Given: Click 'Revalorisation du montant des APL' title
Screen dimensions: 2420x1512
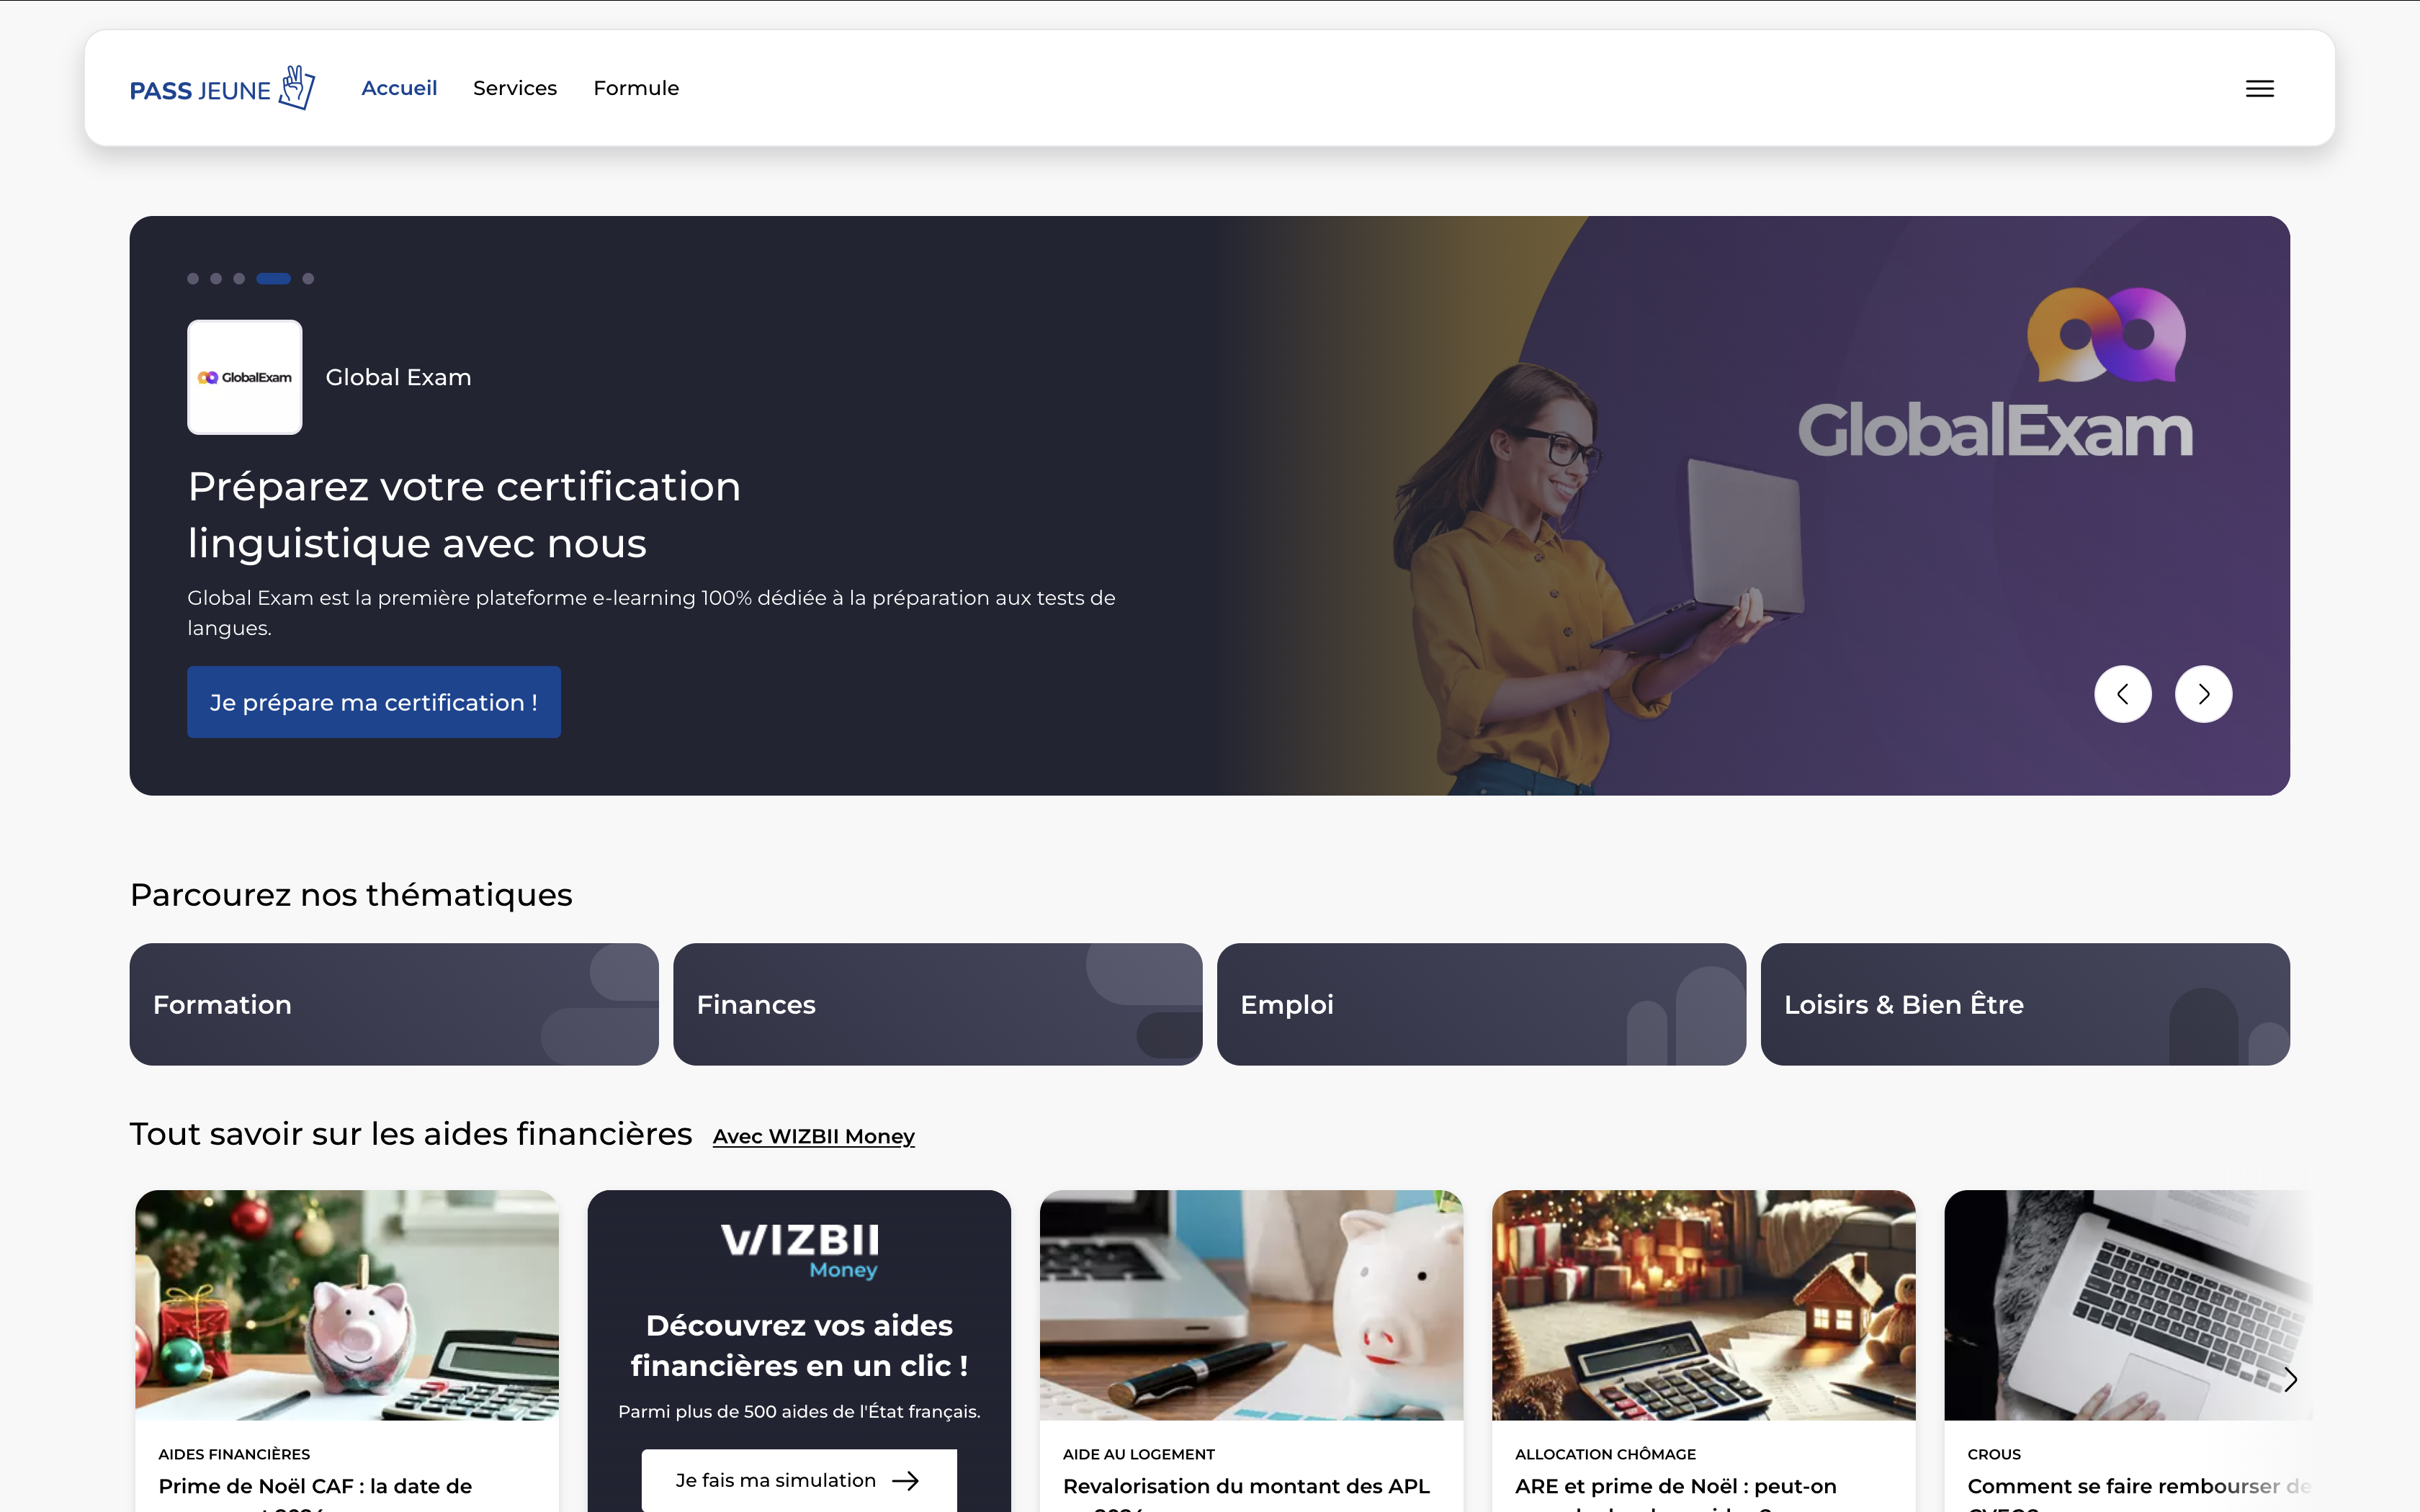Looking at the screenshot, I should click(x=1246, y=1486).
